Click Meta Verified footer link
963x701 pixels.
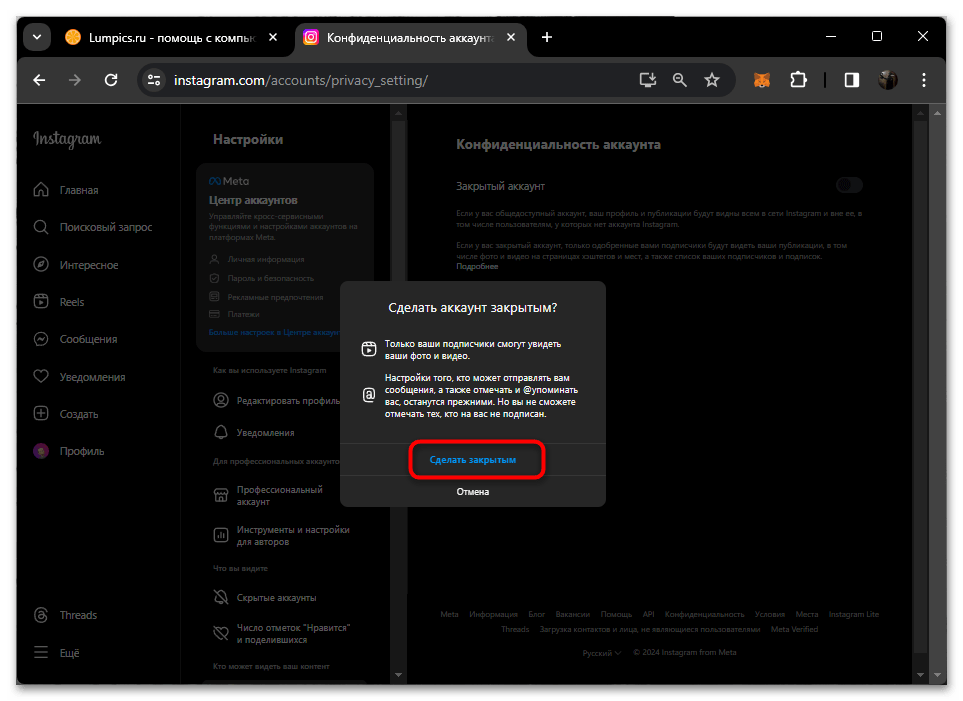(x=794, y=629)
